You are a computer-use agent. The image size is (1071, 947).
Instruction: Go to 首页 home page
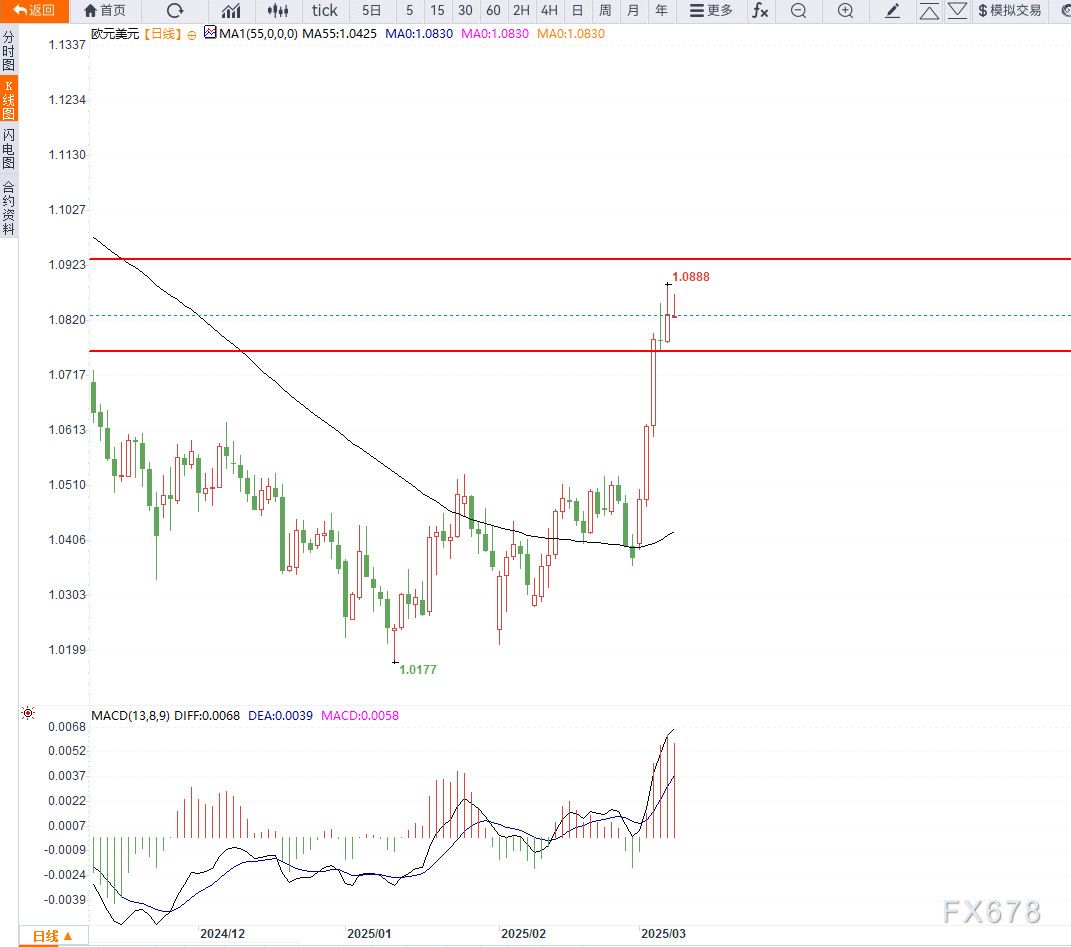(x=105, y=10)
